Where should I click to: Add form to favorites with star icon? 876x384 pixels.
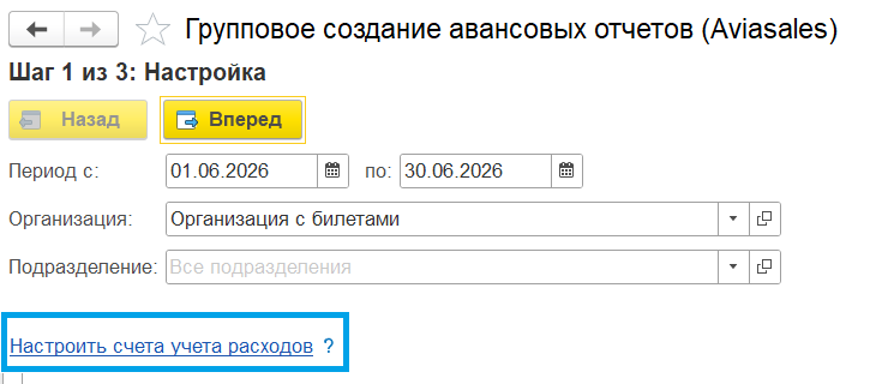(x=153, y=30)
